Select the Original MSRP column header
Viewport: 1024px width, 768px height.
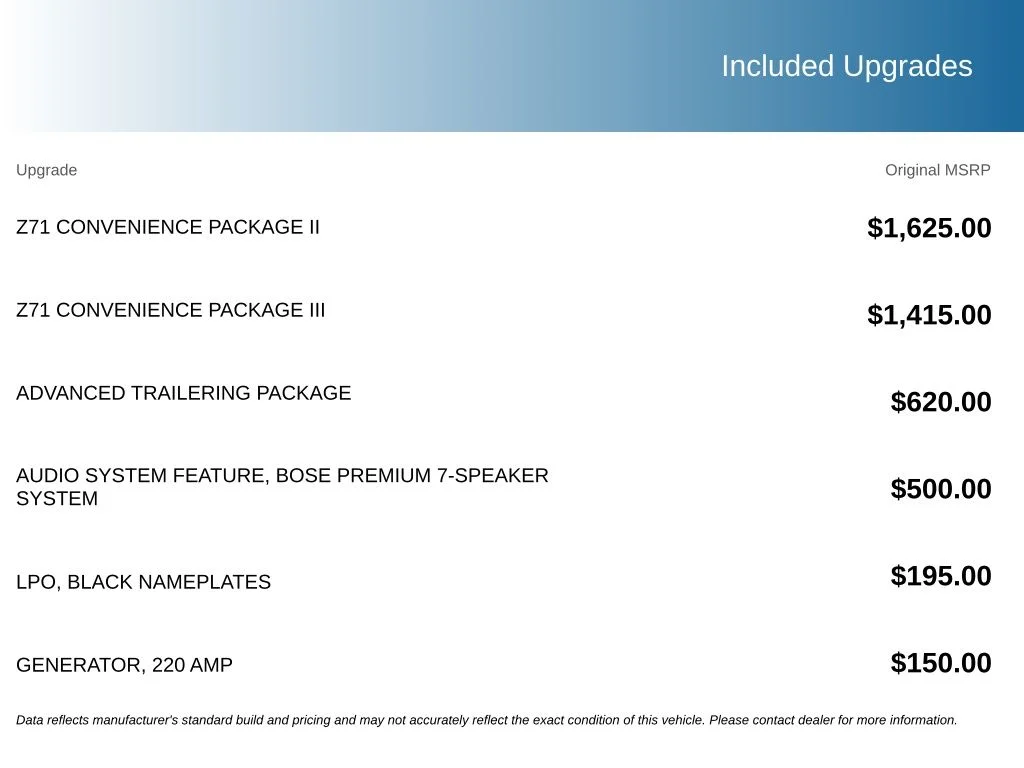[x=937, y=170]
